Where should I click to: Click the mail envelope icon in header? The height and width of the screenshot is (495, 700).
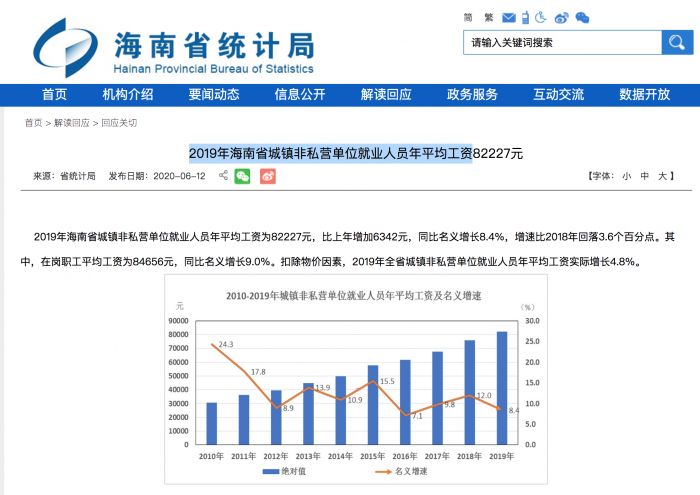tap(509, 17)
